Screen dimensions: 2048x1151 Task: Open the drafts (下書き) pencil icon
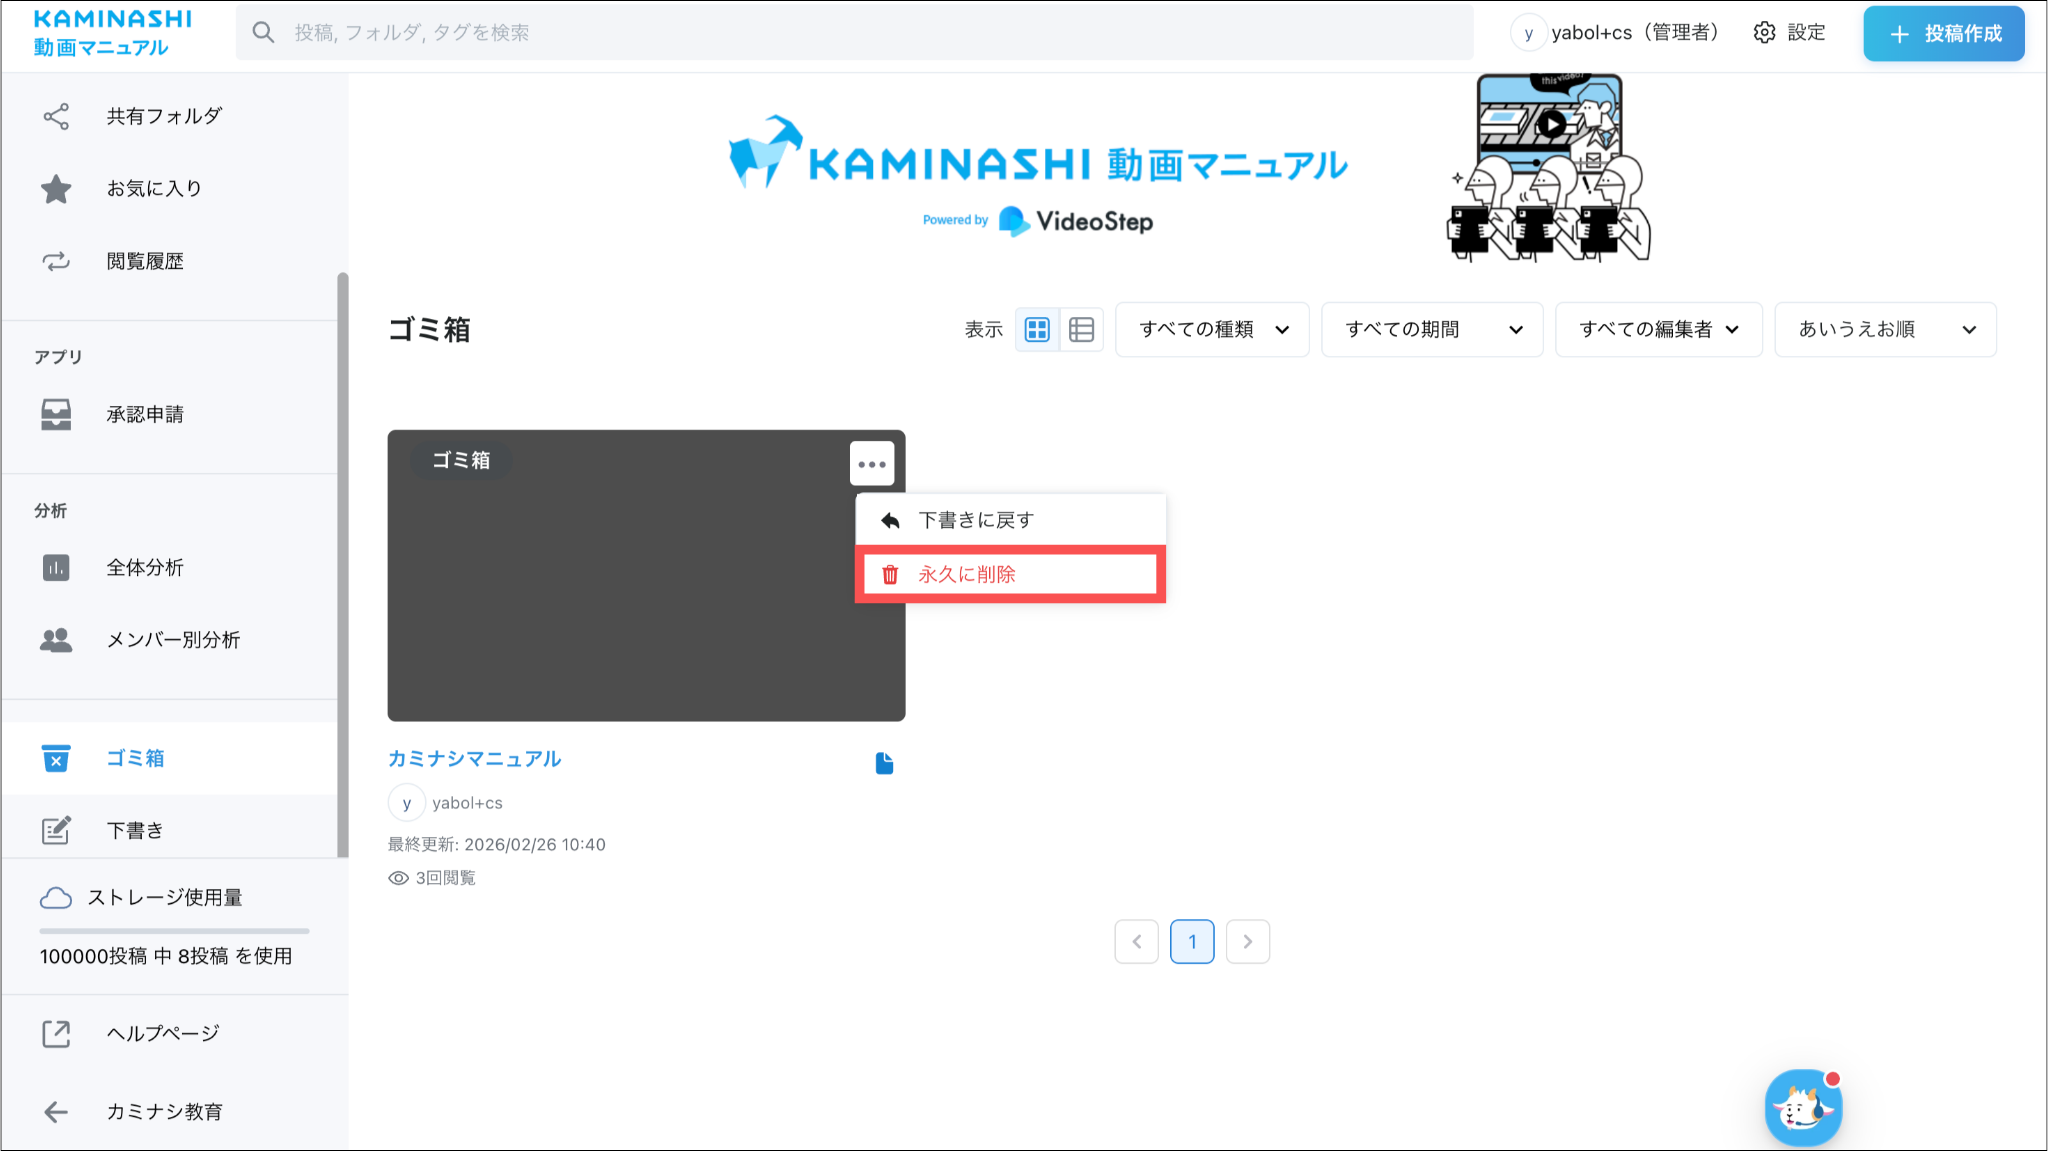coord(56,830)
